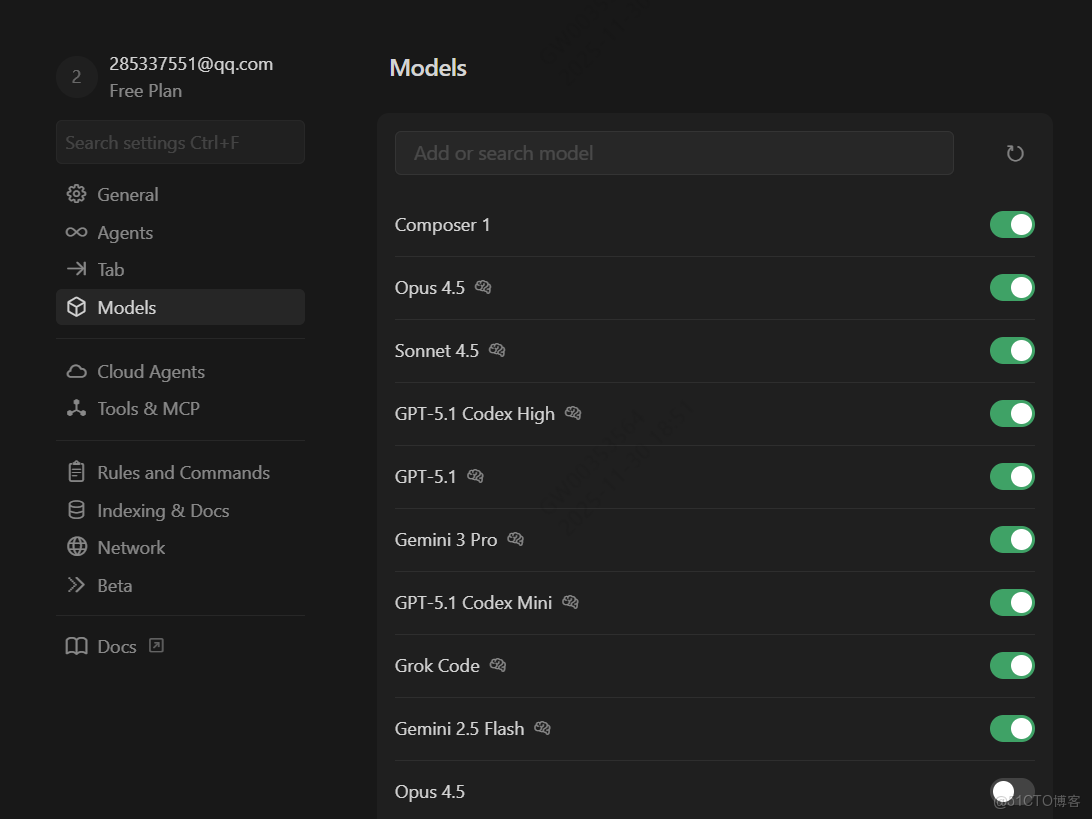Turn off the GPT-5.1 model switch

(1012, 476)
